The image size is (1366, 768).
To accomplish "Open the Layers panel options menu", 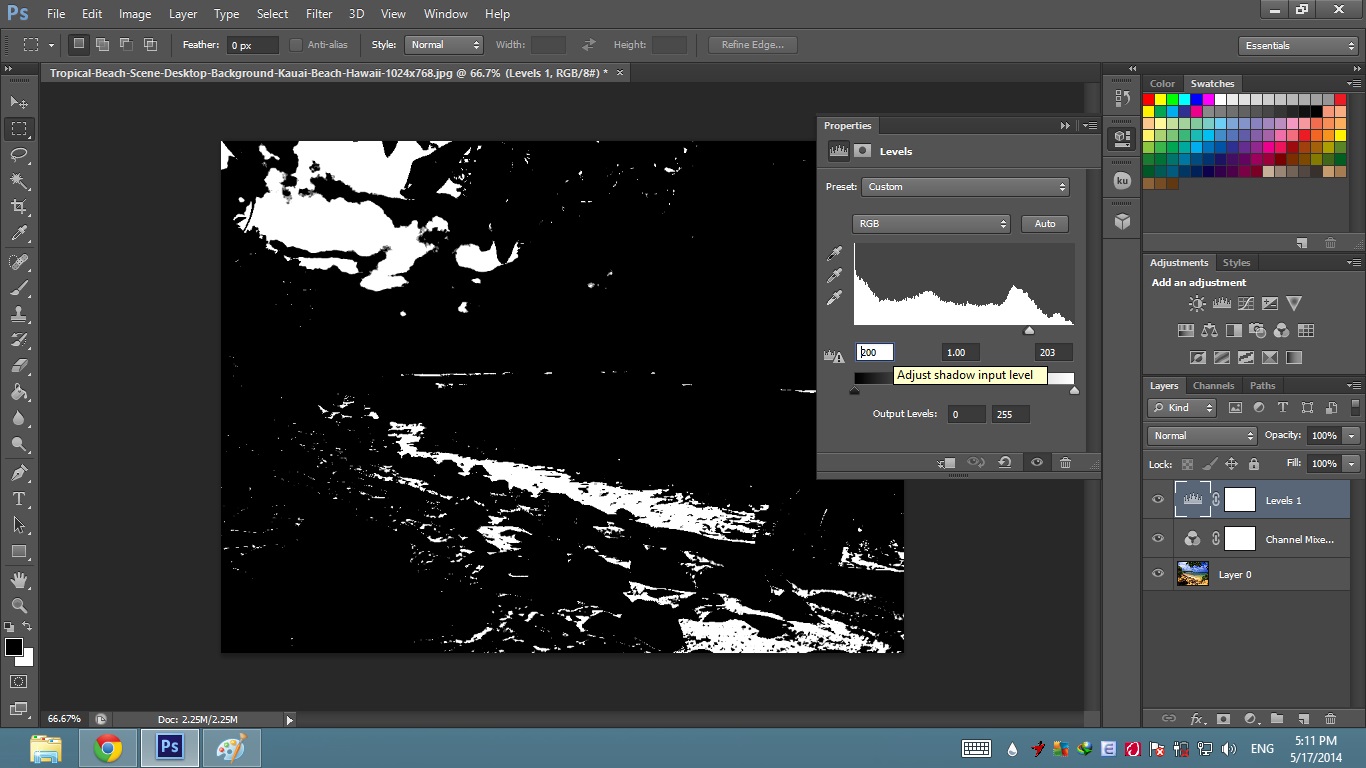I will click(1355, 385).
